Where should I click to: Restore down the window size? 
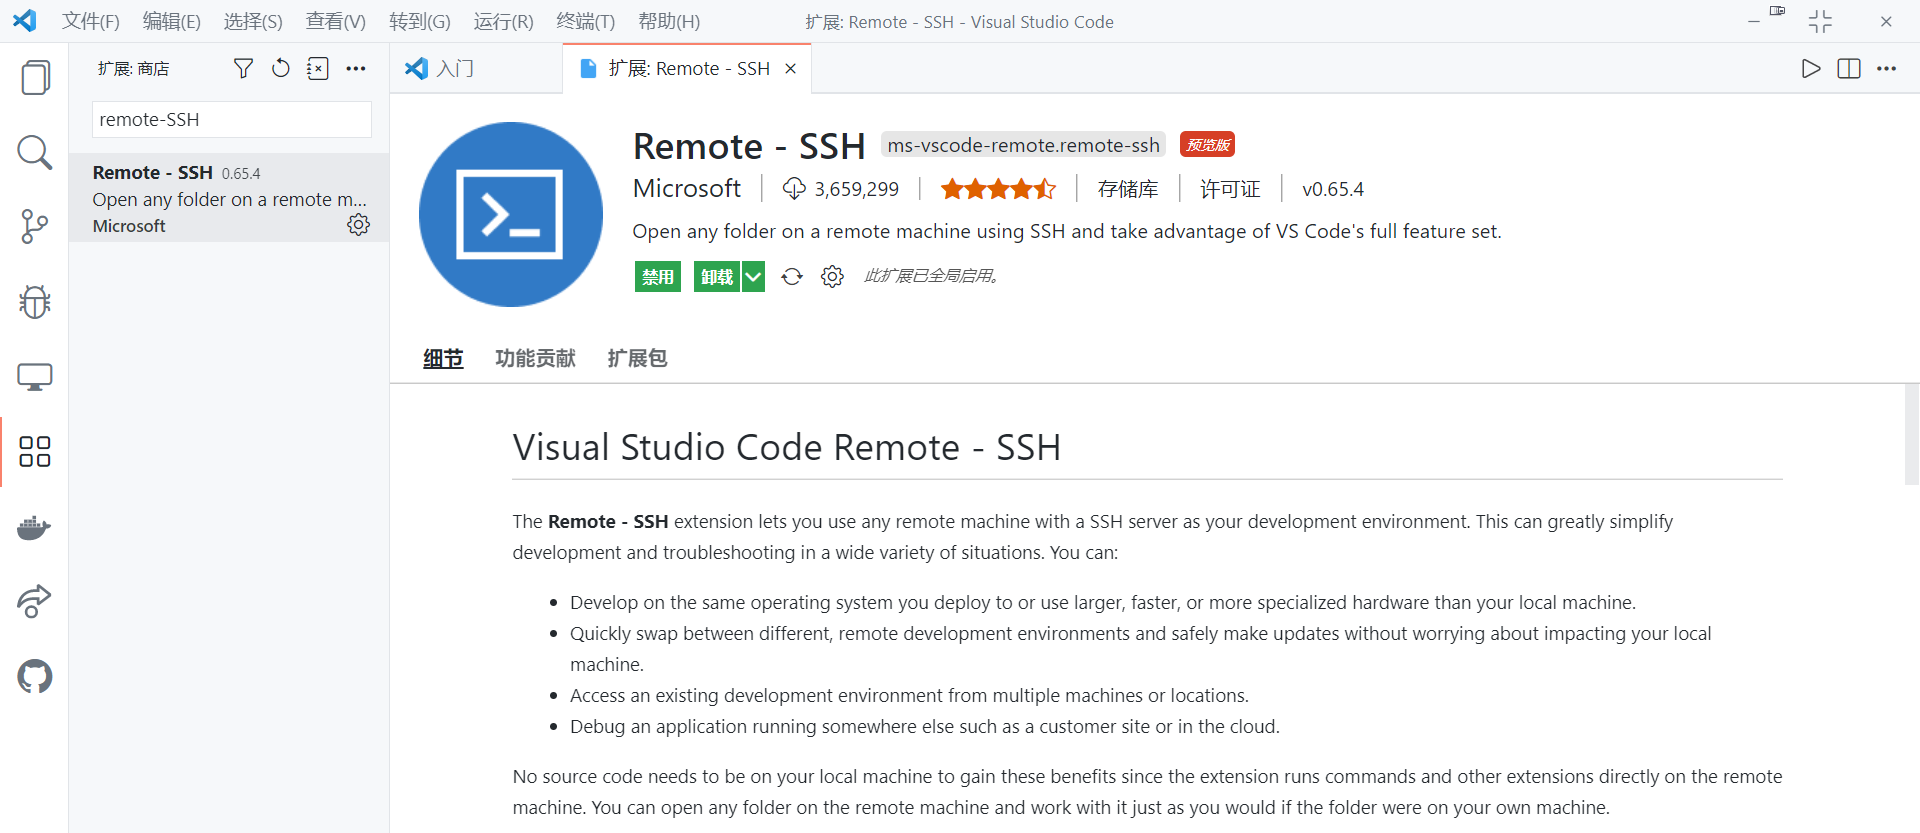(x=1820, y=21)
